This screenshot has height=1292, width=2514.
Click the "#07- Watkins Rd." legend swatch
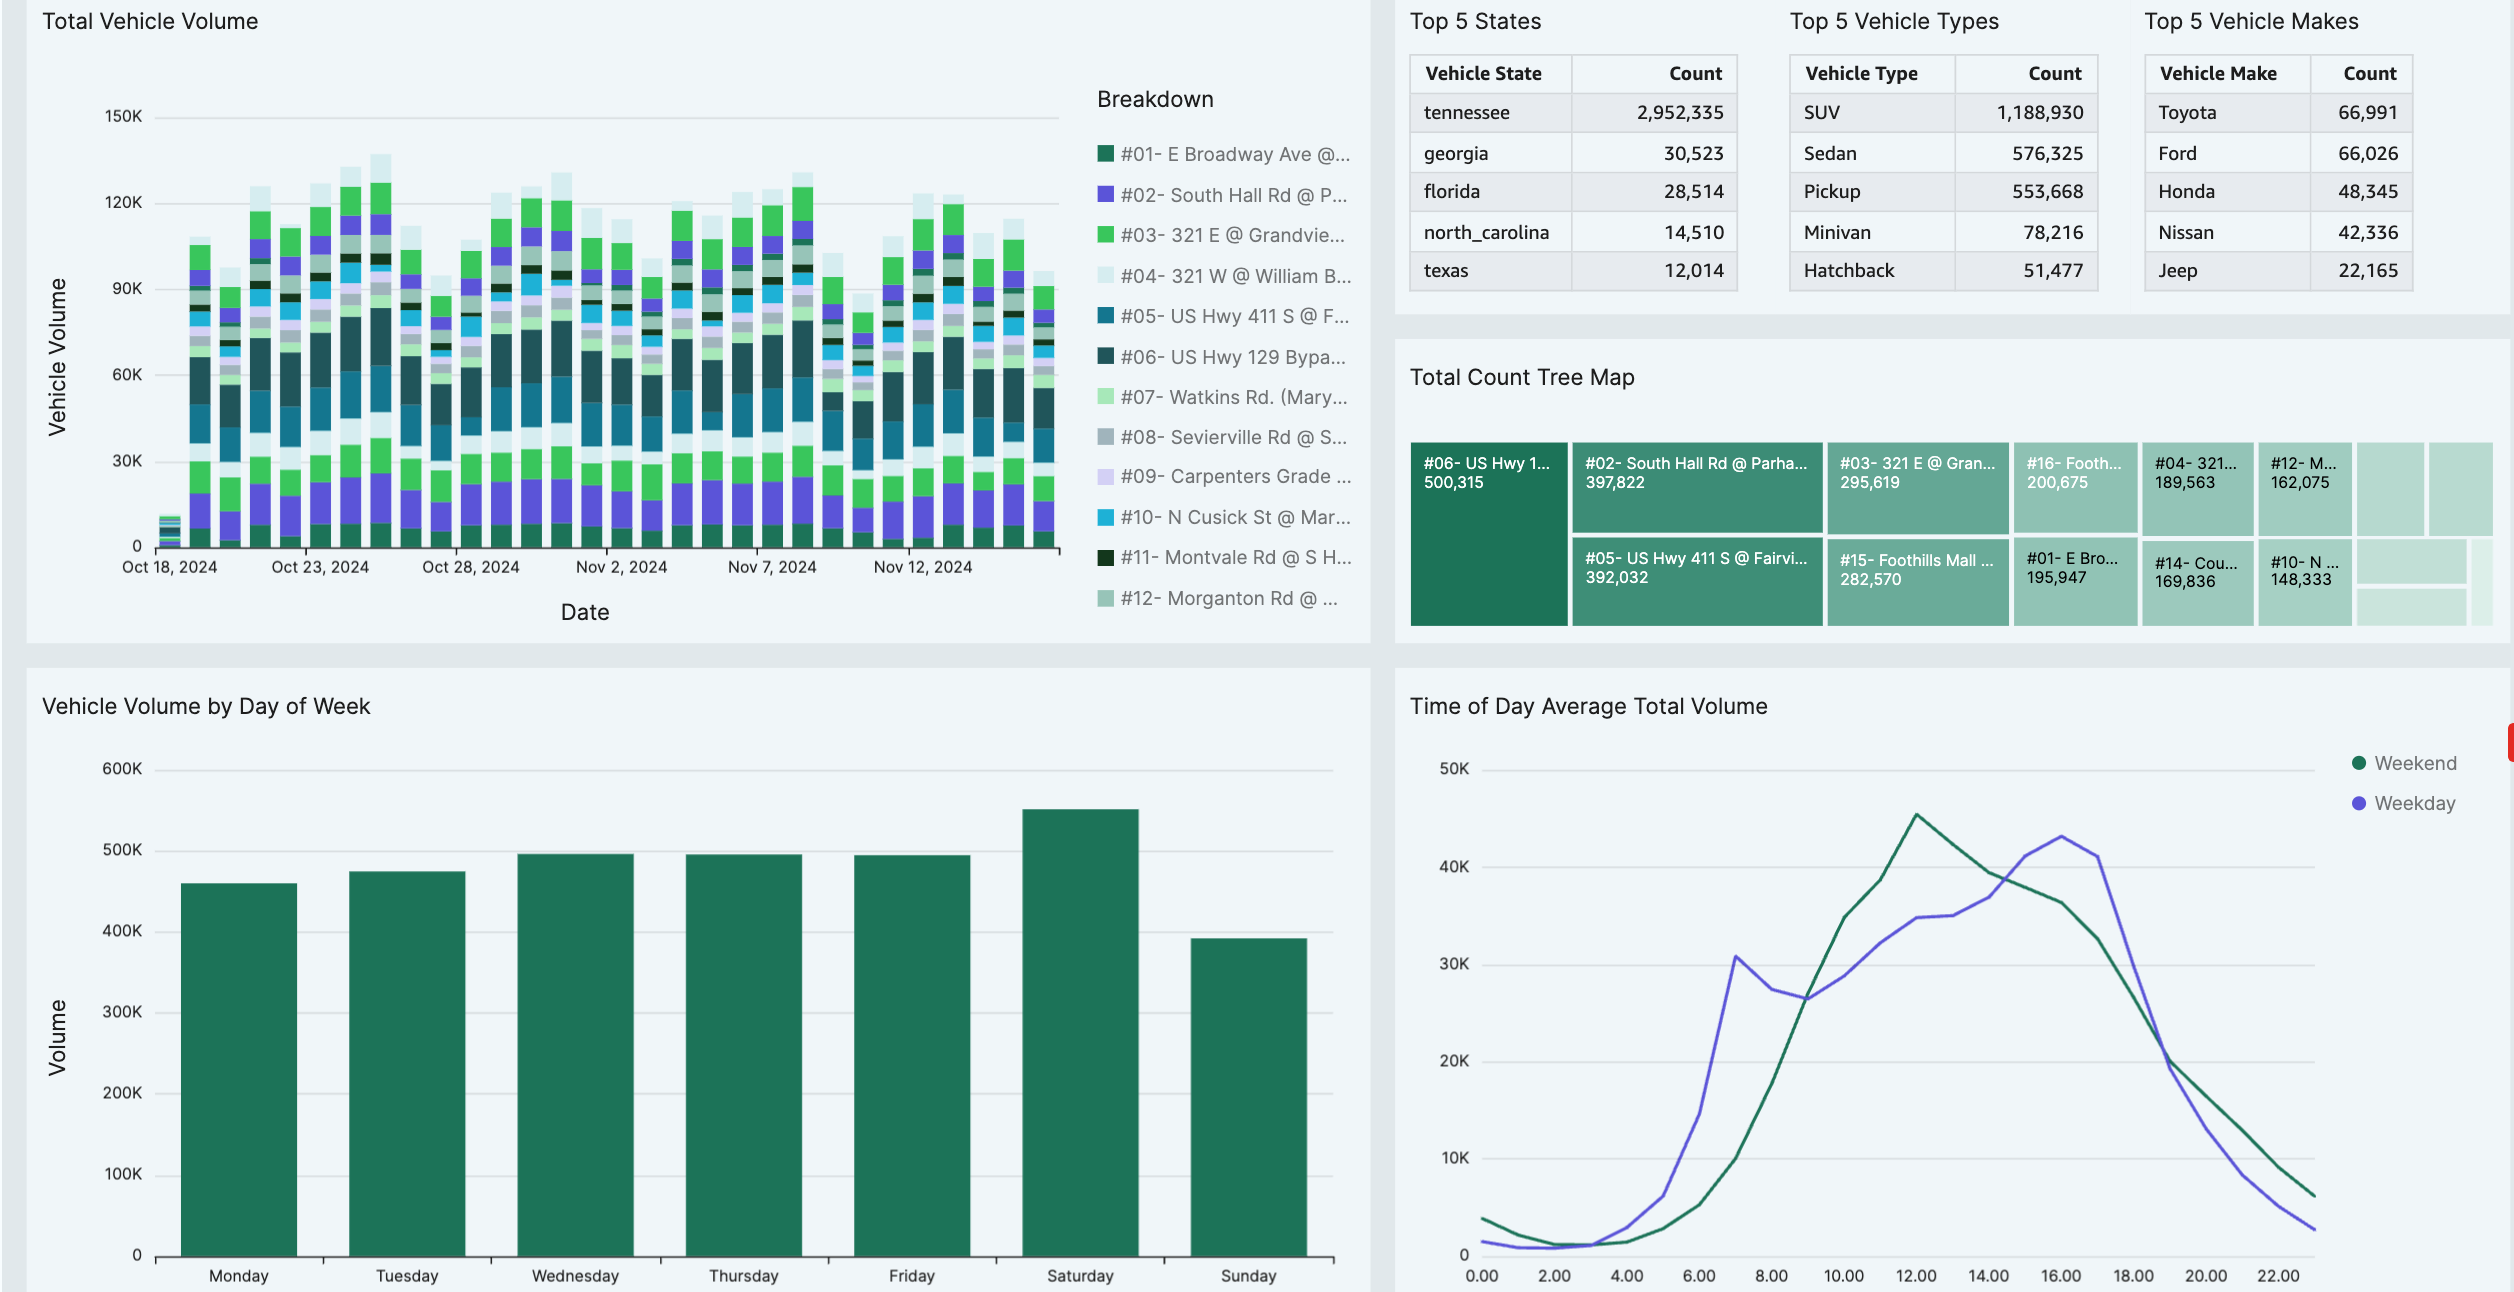(1104, 397)
